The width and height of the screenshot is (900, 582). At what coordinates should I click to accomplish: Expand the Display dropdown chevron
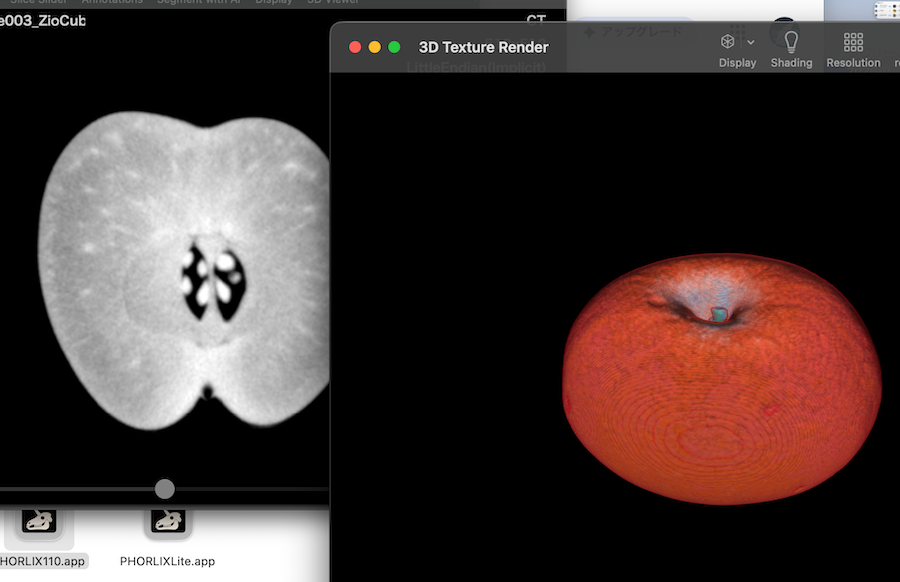pyautogui.click(x=750, y=42)
